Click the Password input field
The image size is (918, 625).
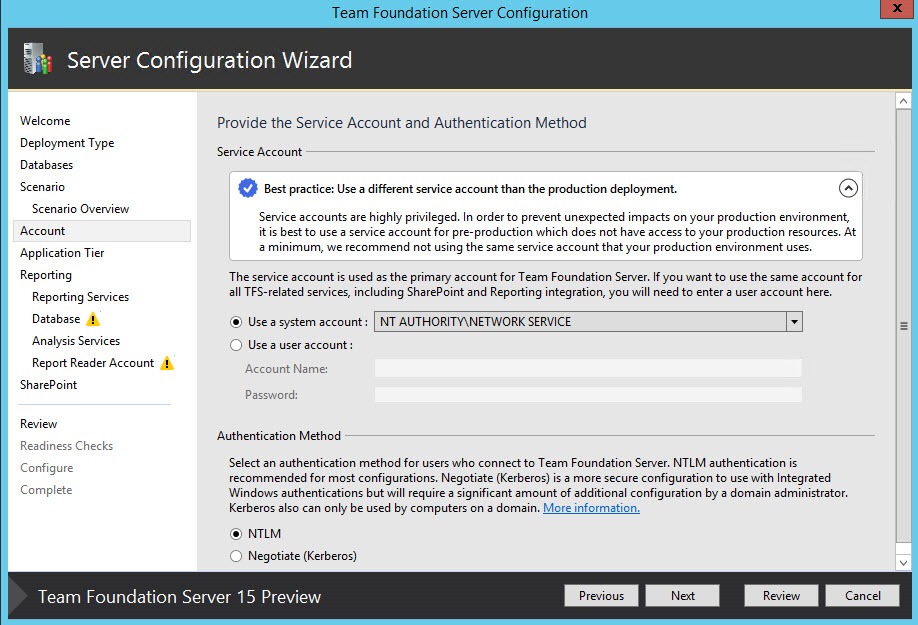point(588,395)
